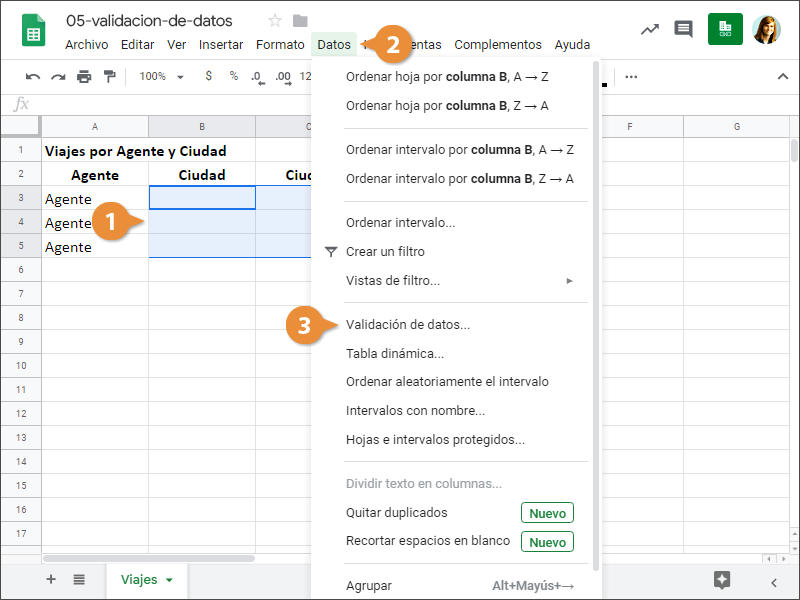
Task: Select the paint format tool
Action: point(109,77)
